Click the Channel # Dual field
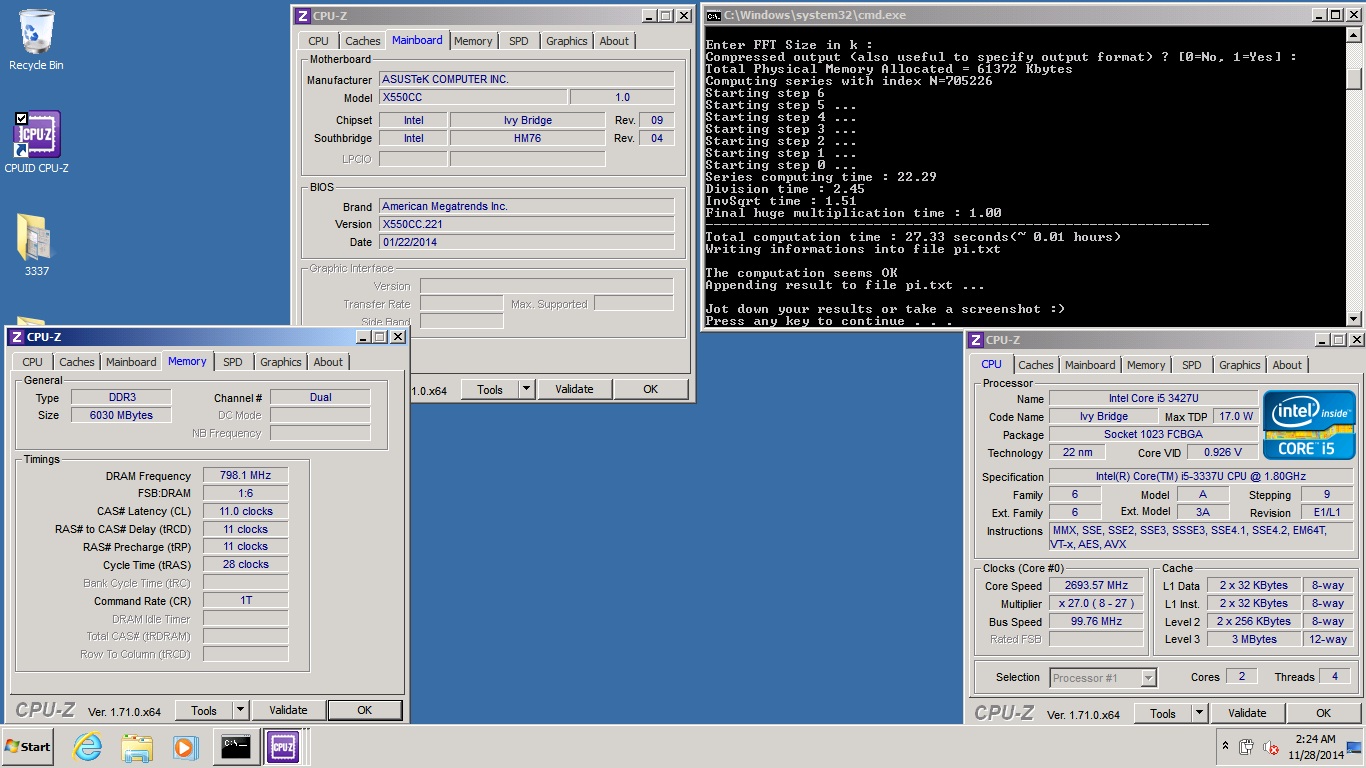The image size is (1366, 768). [320, 397]
